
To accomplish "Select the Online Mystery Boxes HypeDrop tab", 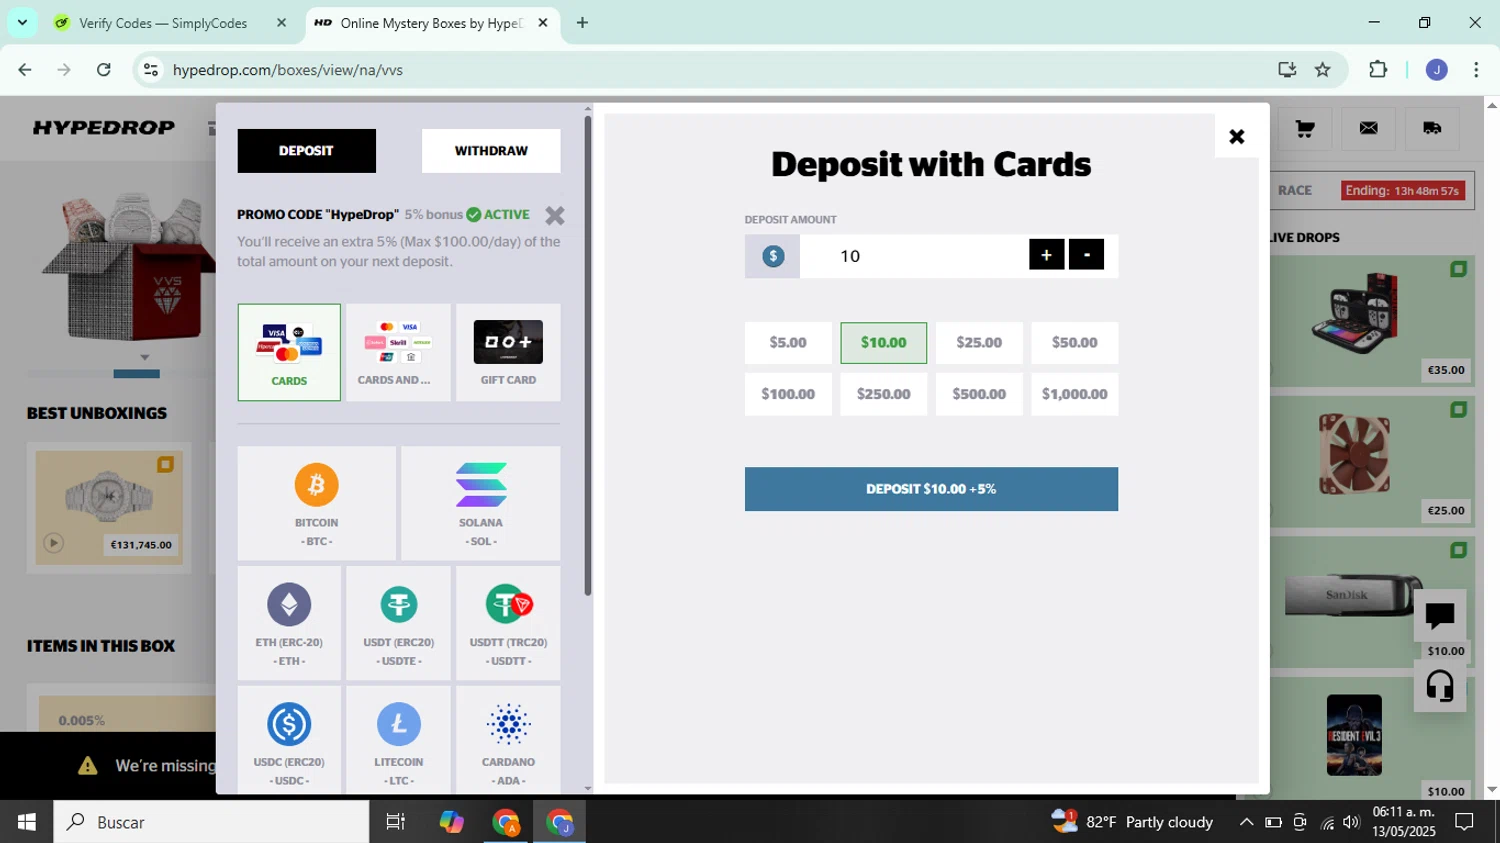I will click(430, 23).
